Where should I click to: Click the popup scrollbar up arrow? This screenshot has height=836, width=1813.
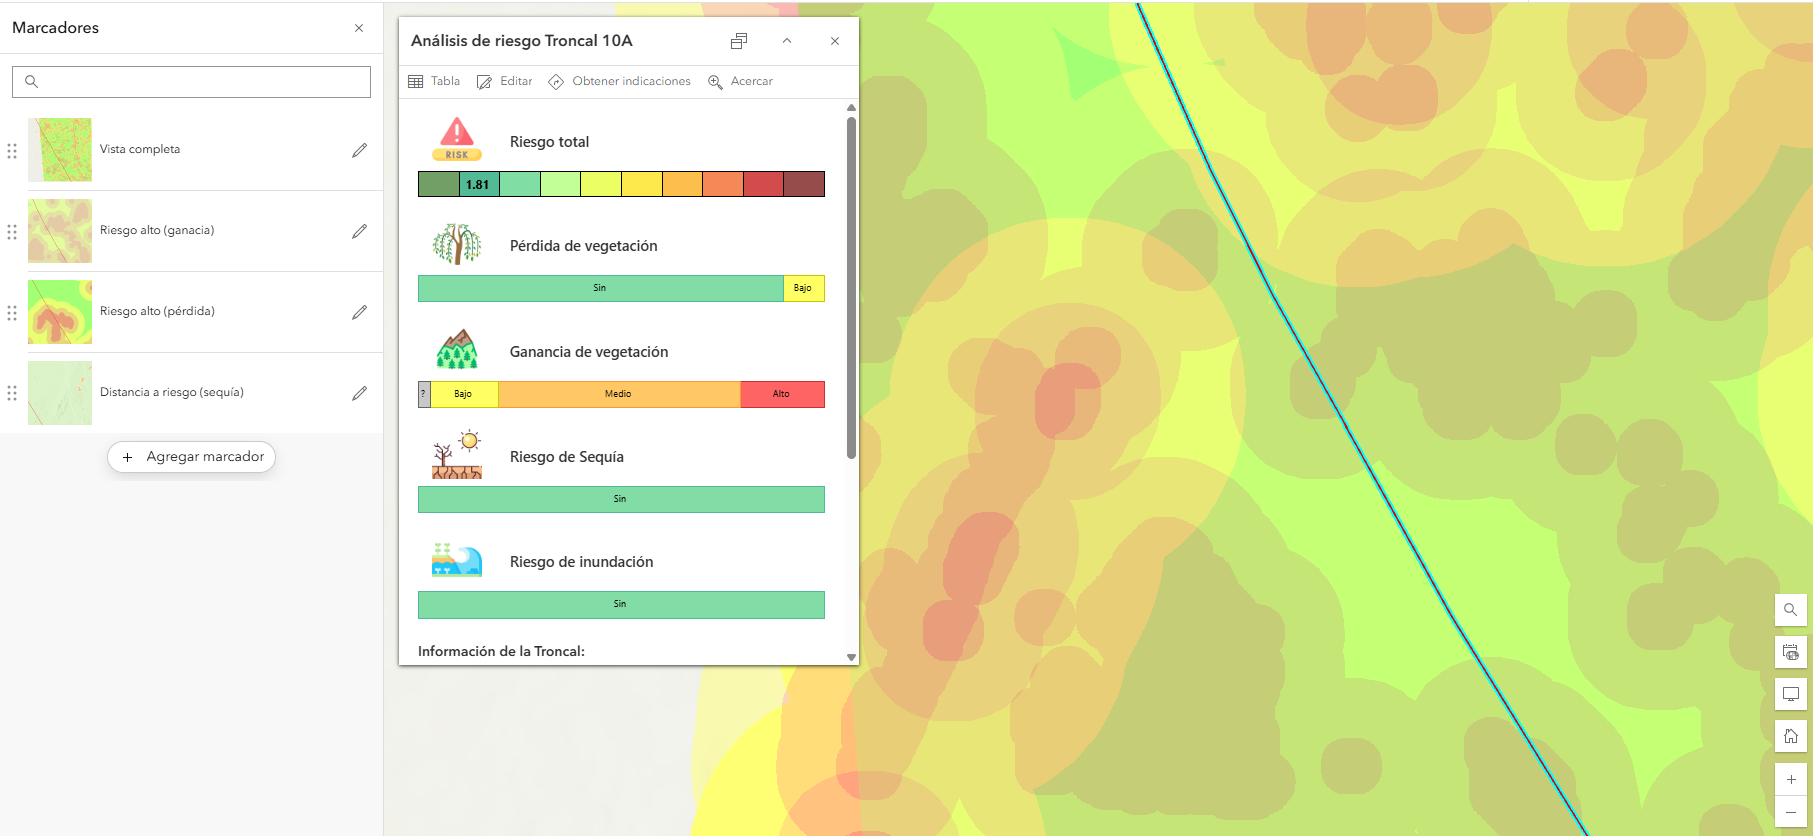click(x=851, y=107)
